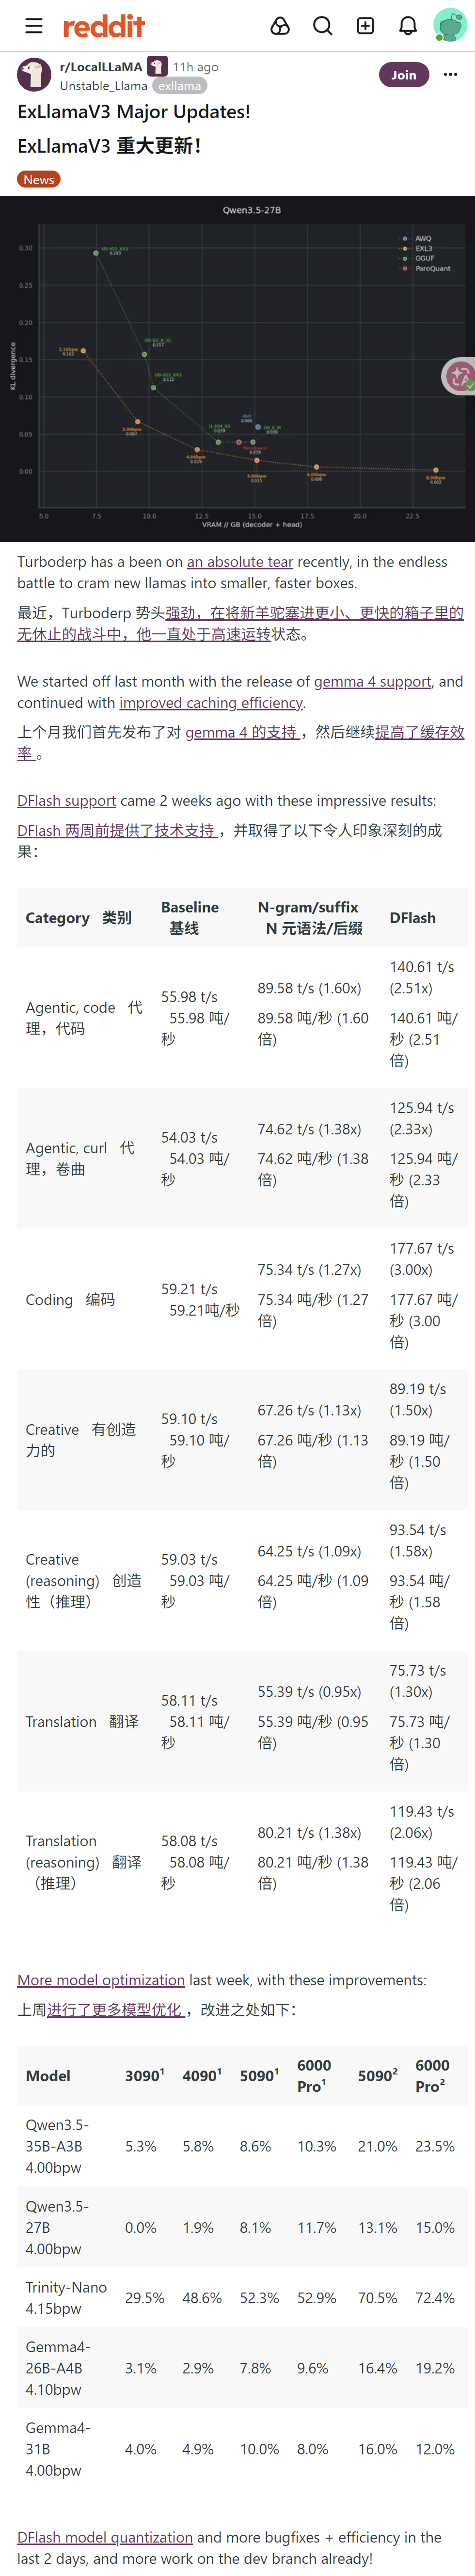This screenshot has height=2576, width=475.
Task: Open Reddit Answers icon in header
Action: (x=281, y=26)
